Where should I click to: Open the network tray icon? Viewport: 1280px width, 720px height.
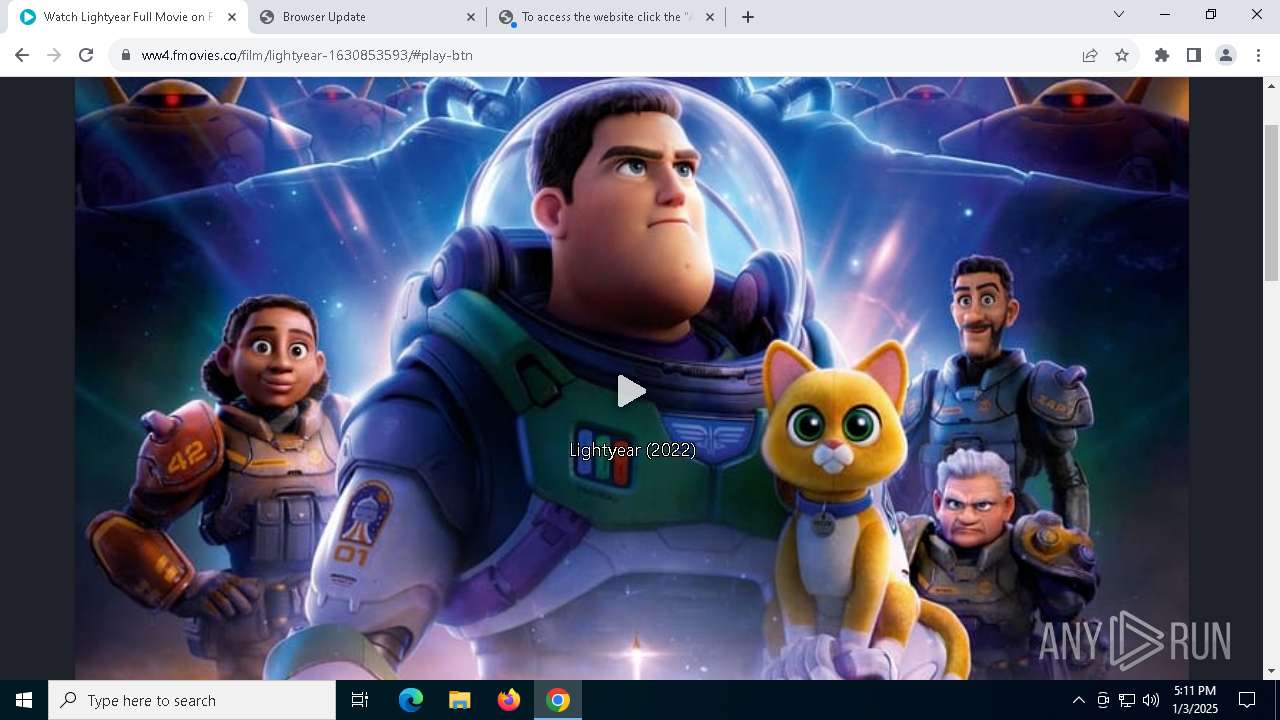1127,700
